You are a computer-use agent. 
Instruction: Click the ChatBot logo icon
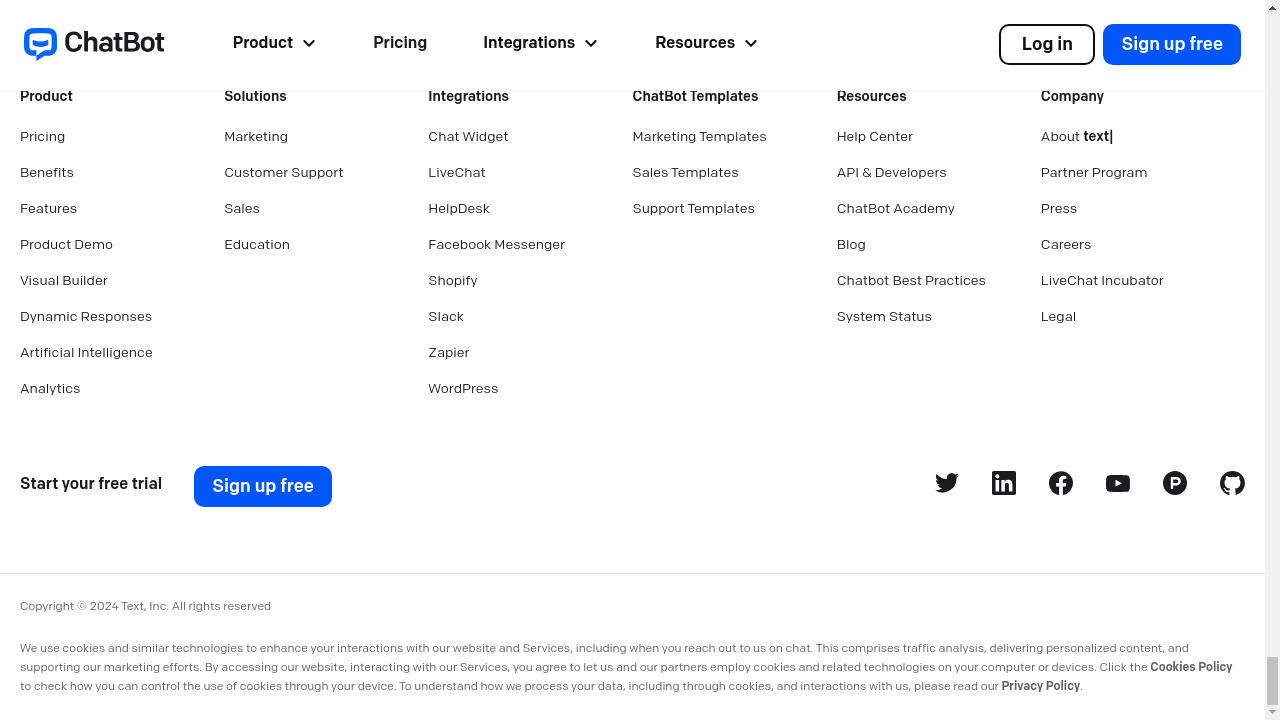[41, 44]
